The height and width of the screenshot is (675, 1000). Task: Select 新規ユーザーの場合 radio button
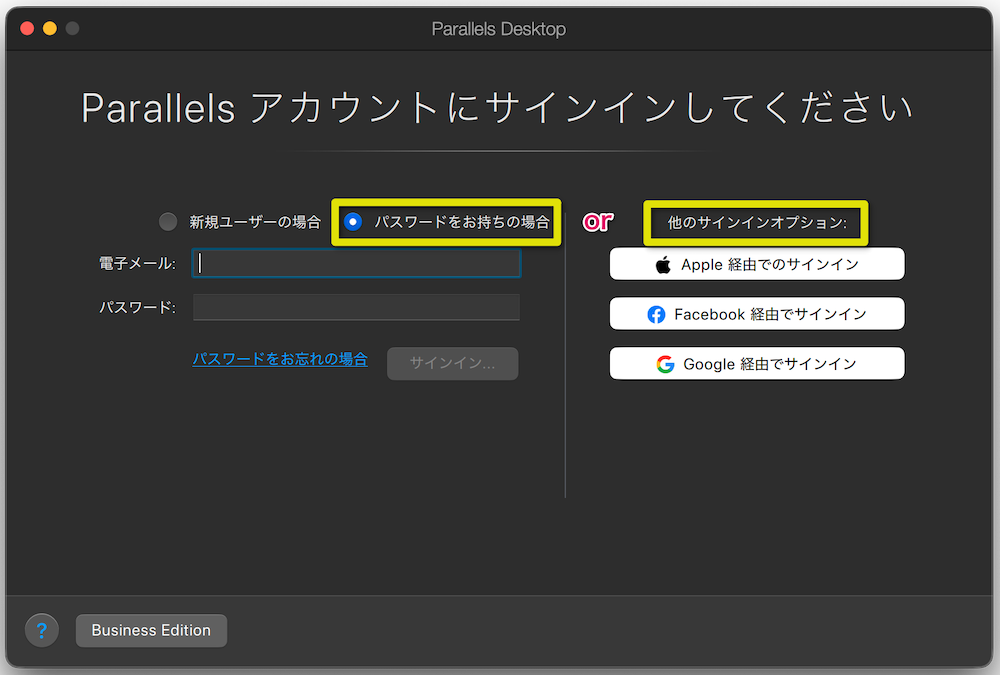click(167, 221)
